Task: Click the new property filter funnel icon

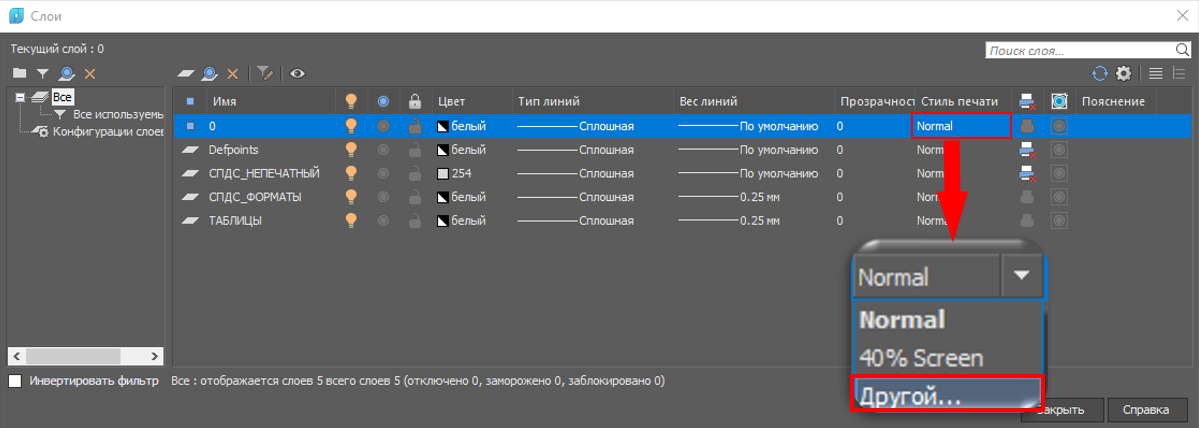Action: point(42,73)
